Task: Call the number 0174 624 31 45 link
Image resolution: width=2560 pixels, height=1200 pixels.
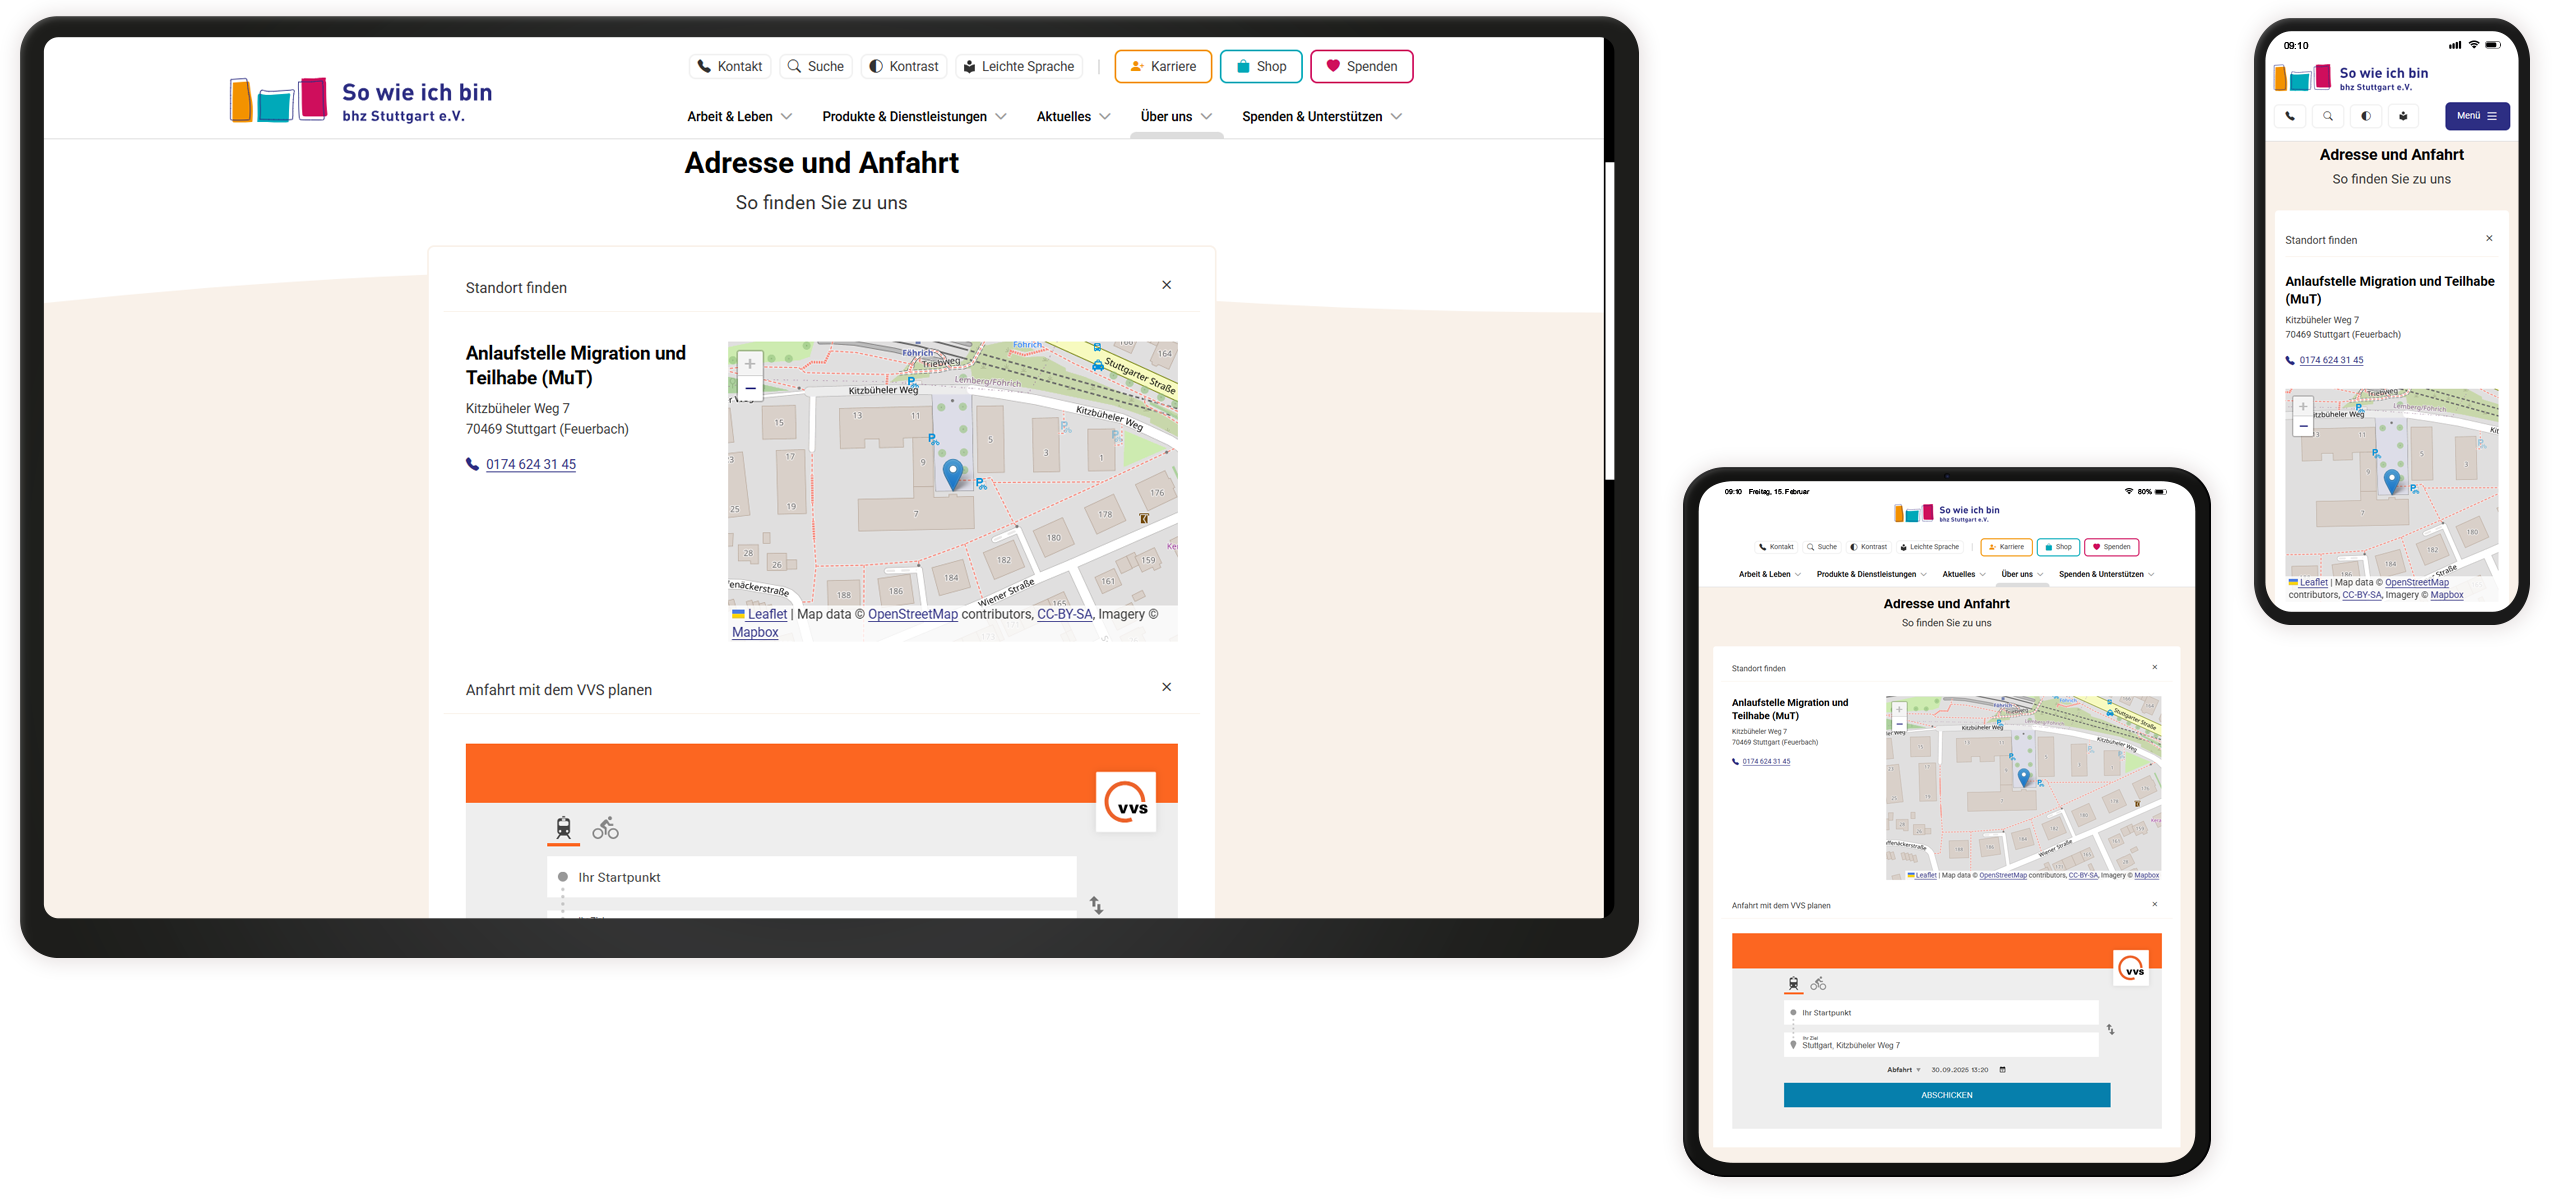Action: click(x=530, y=464)
